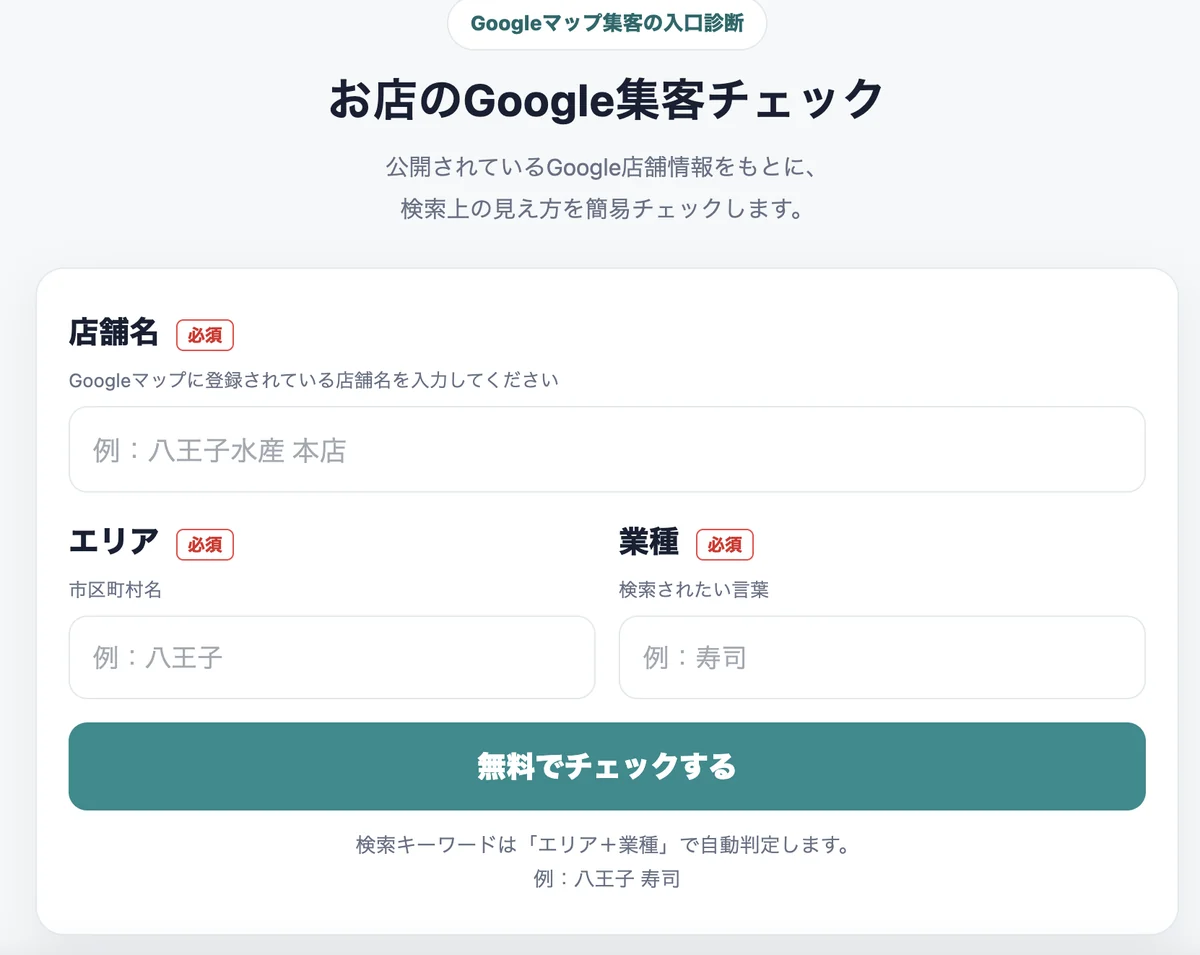
Task: Click the 店舗名 label
Action: pos(114,332)
